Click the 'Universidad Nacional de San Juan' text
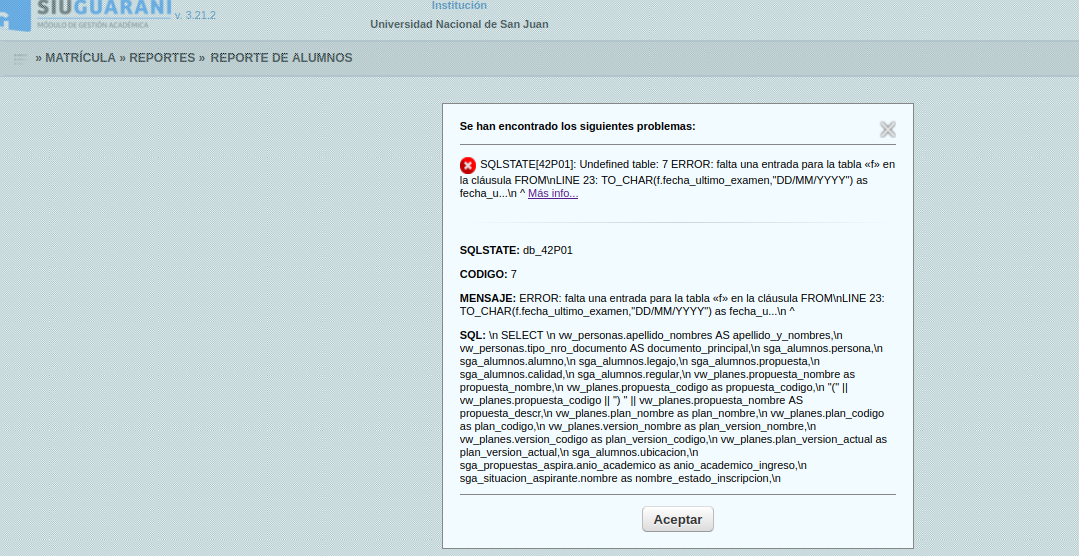 (x=459, y=25)
